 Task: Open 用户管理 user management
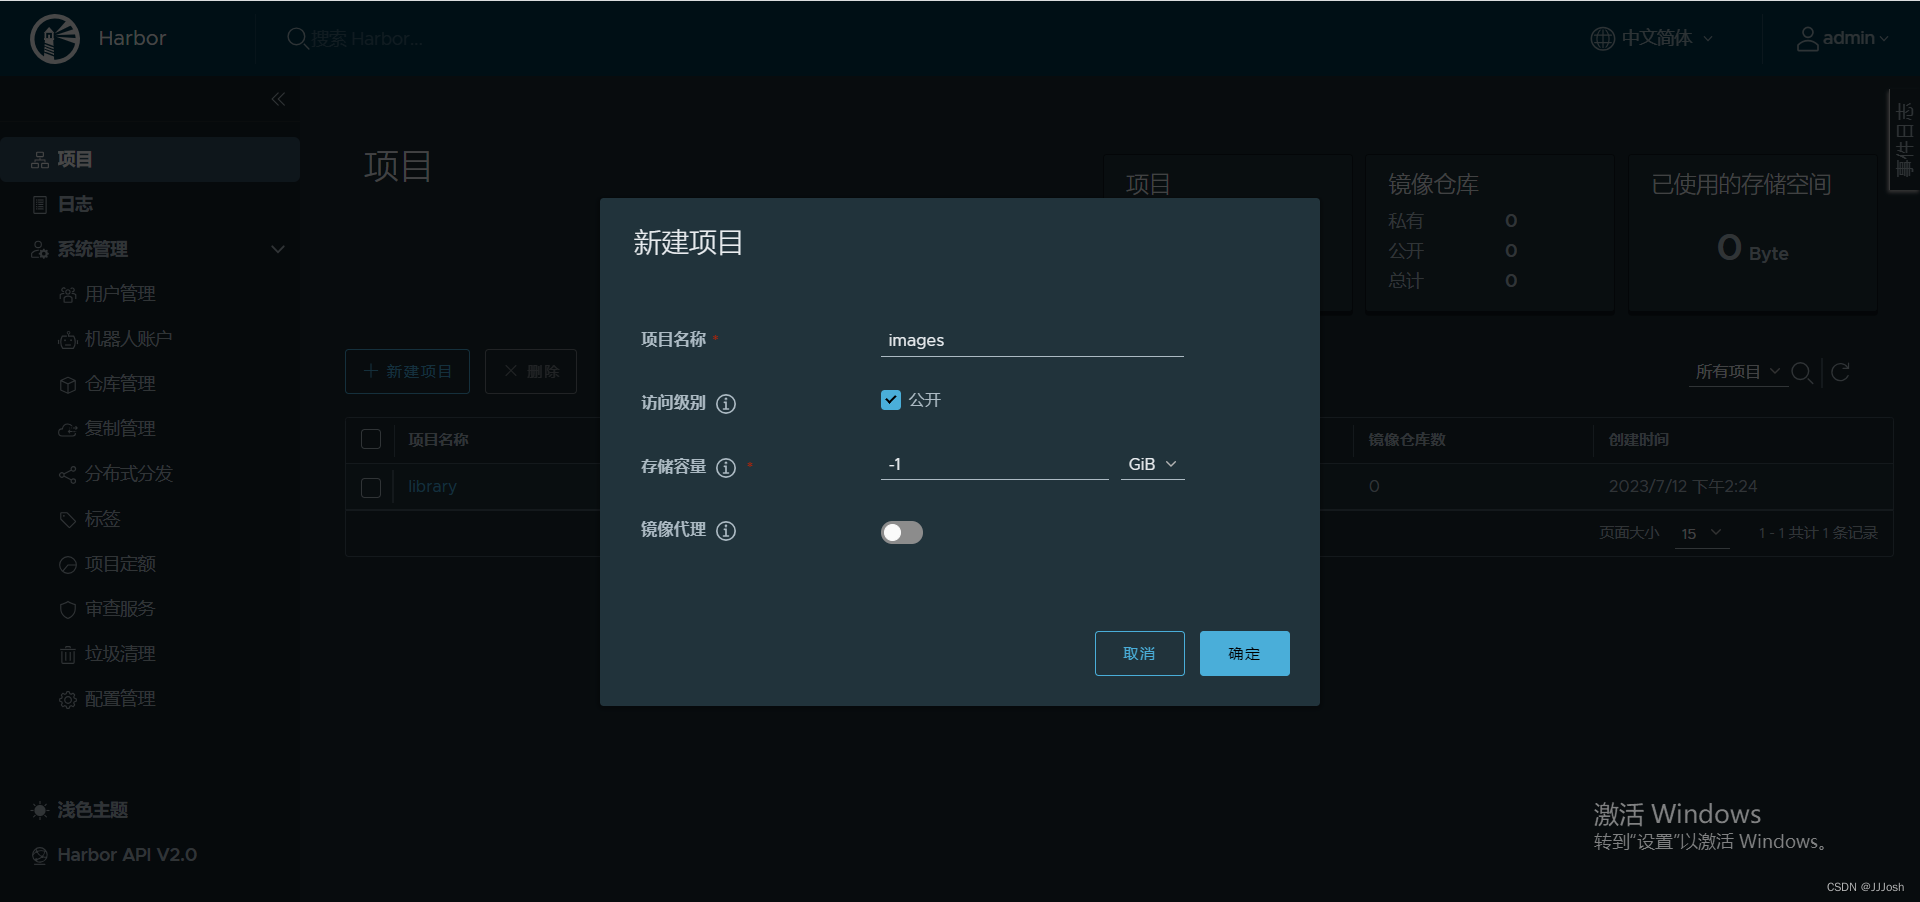point(120,294)
